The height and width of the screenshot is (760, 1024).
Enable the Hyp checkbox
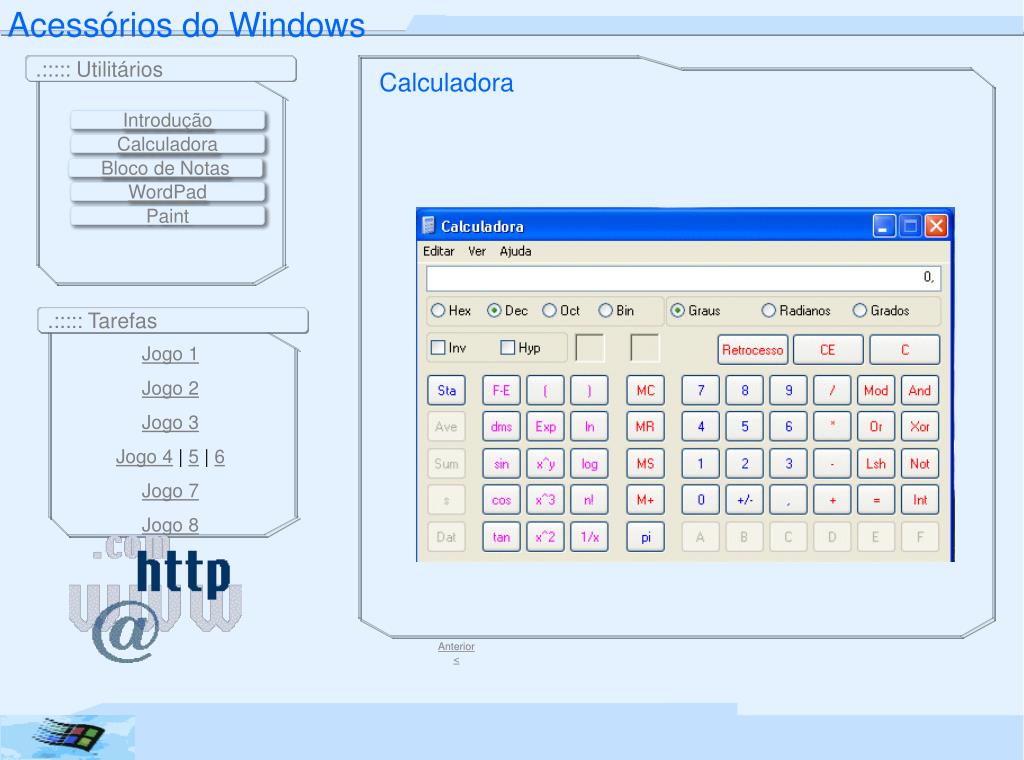[x=520, y=348]
